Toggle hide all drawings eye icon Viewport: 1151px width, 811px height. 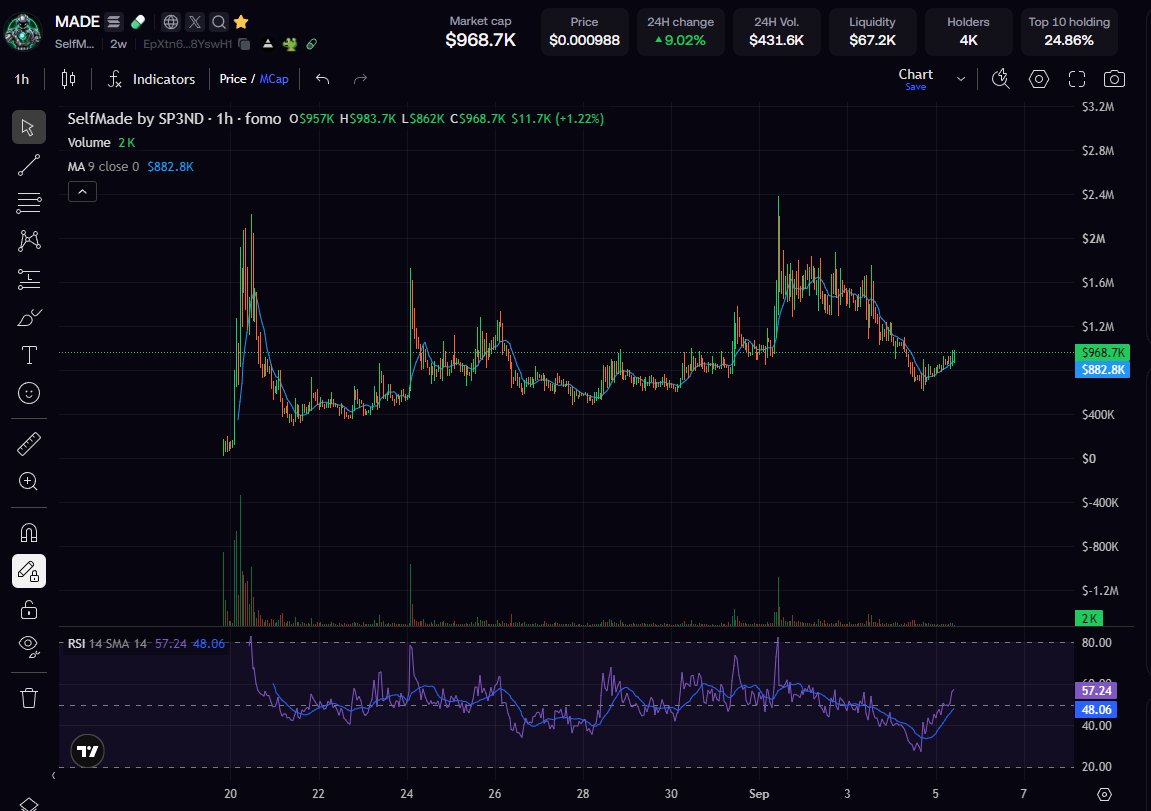tap(29, 646)
